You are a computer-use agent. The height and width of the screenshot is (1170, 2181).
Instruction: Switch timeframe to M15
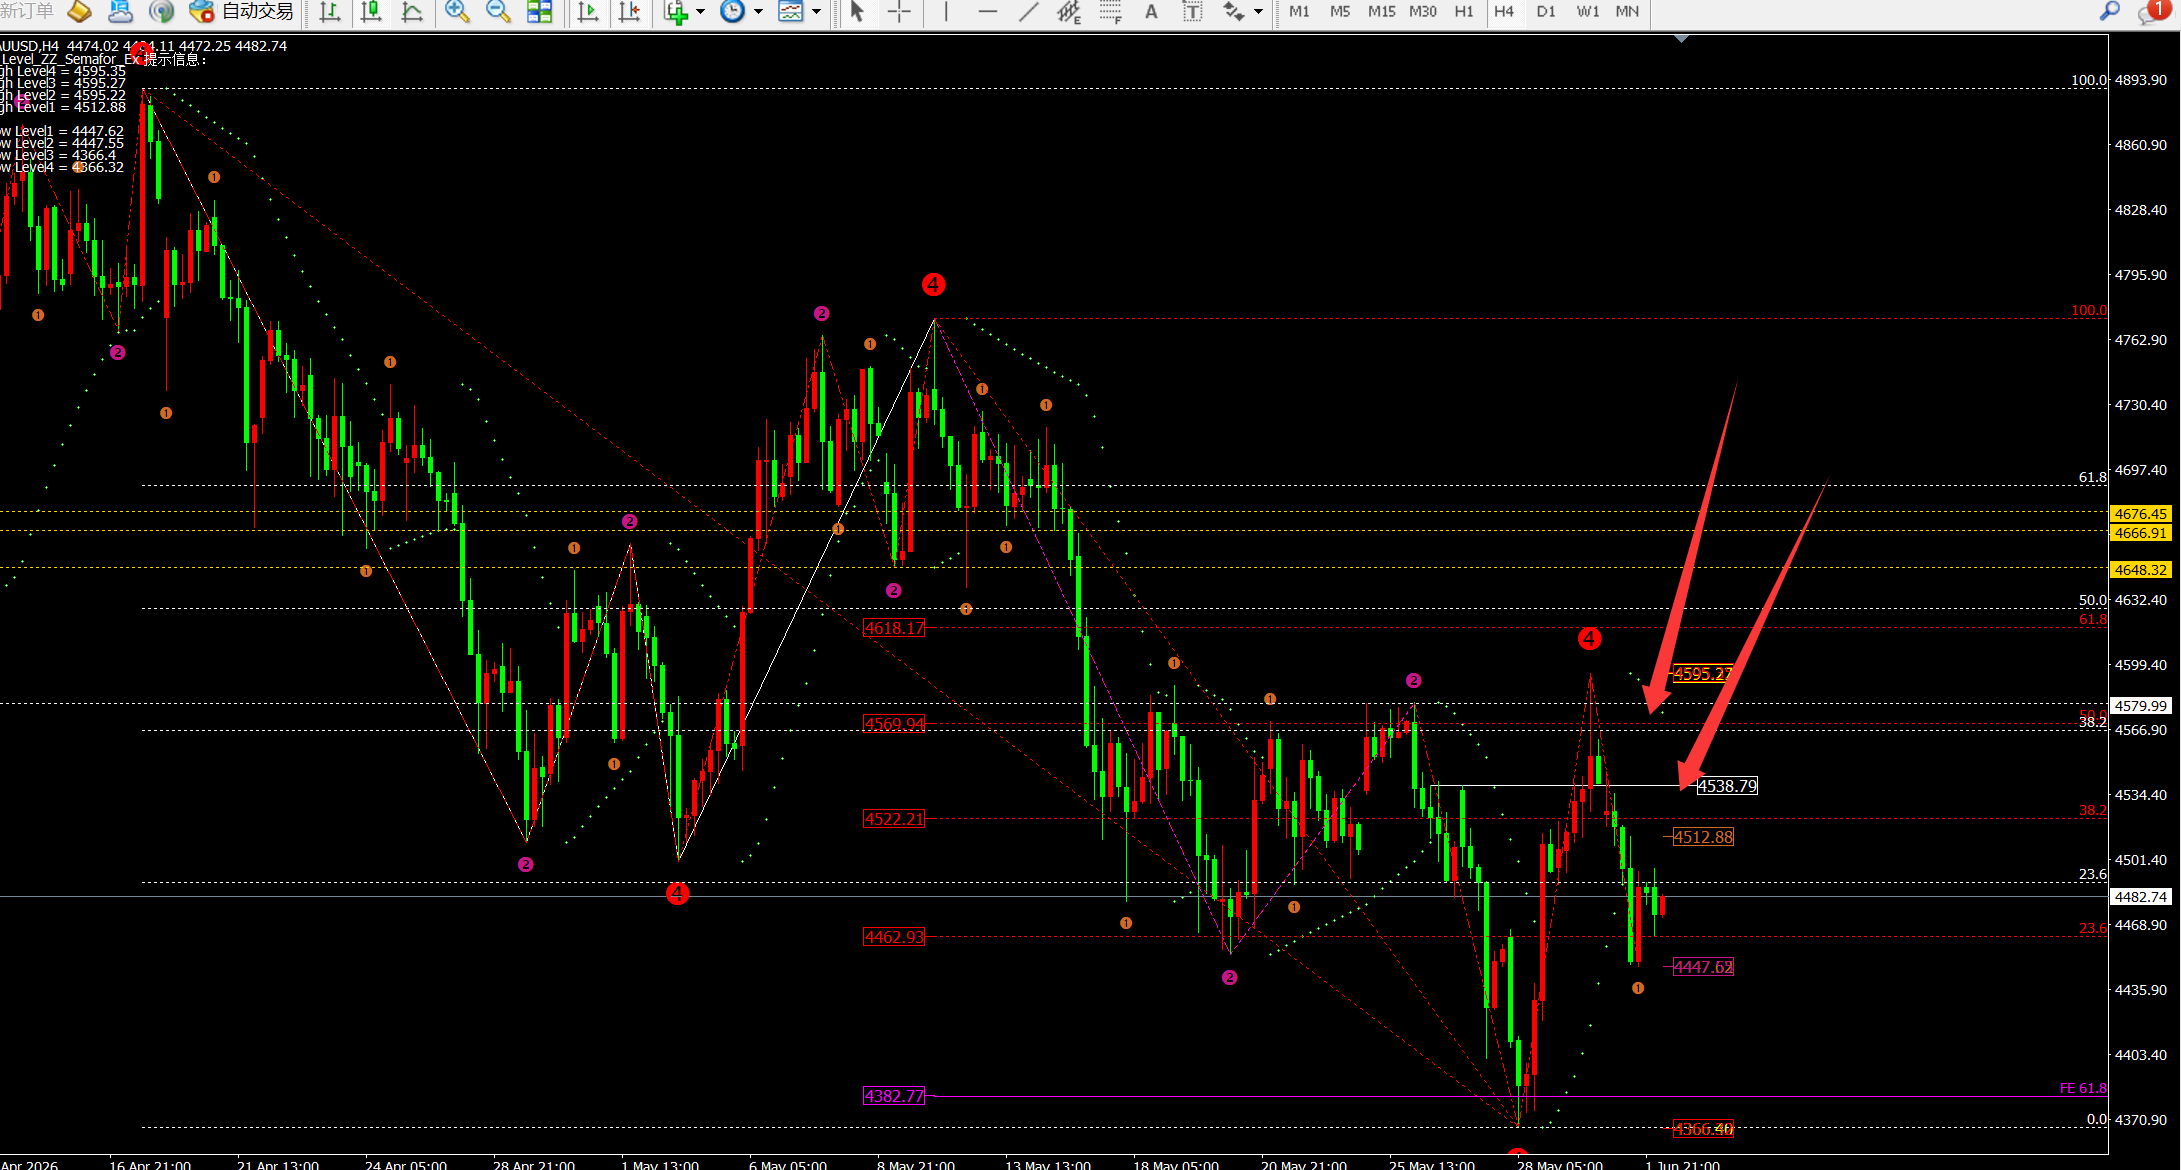point(1382,12)
